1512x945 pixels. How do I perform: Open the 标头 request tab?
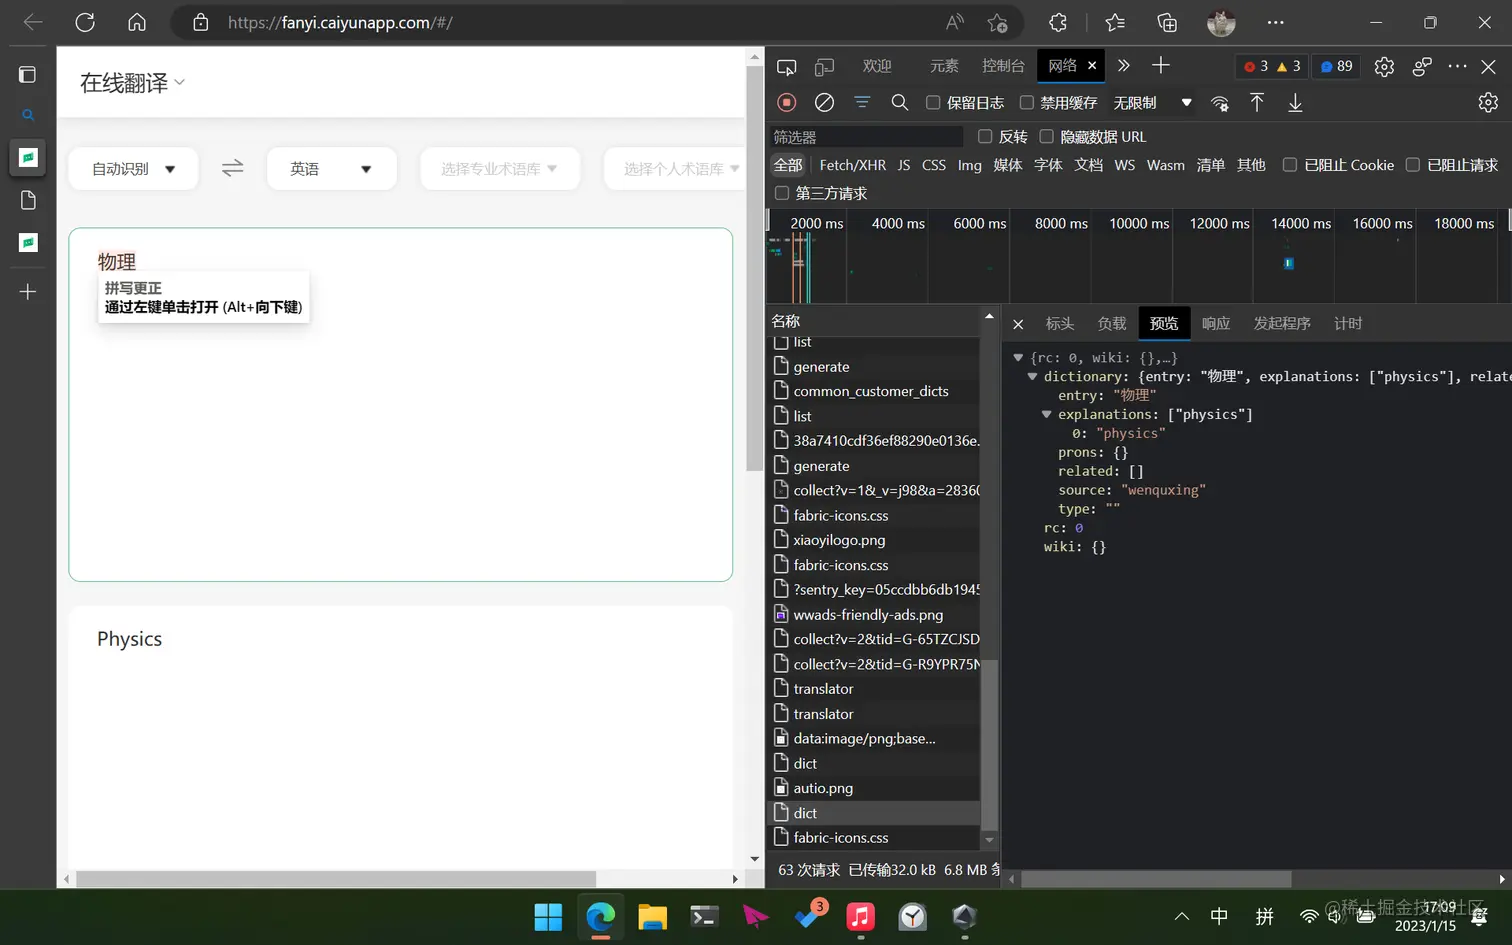tap(1060, 324)
